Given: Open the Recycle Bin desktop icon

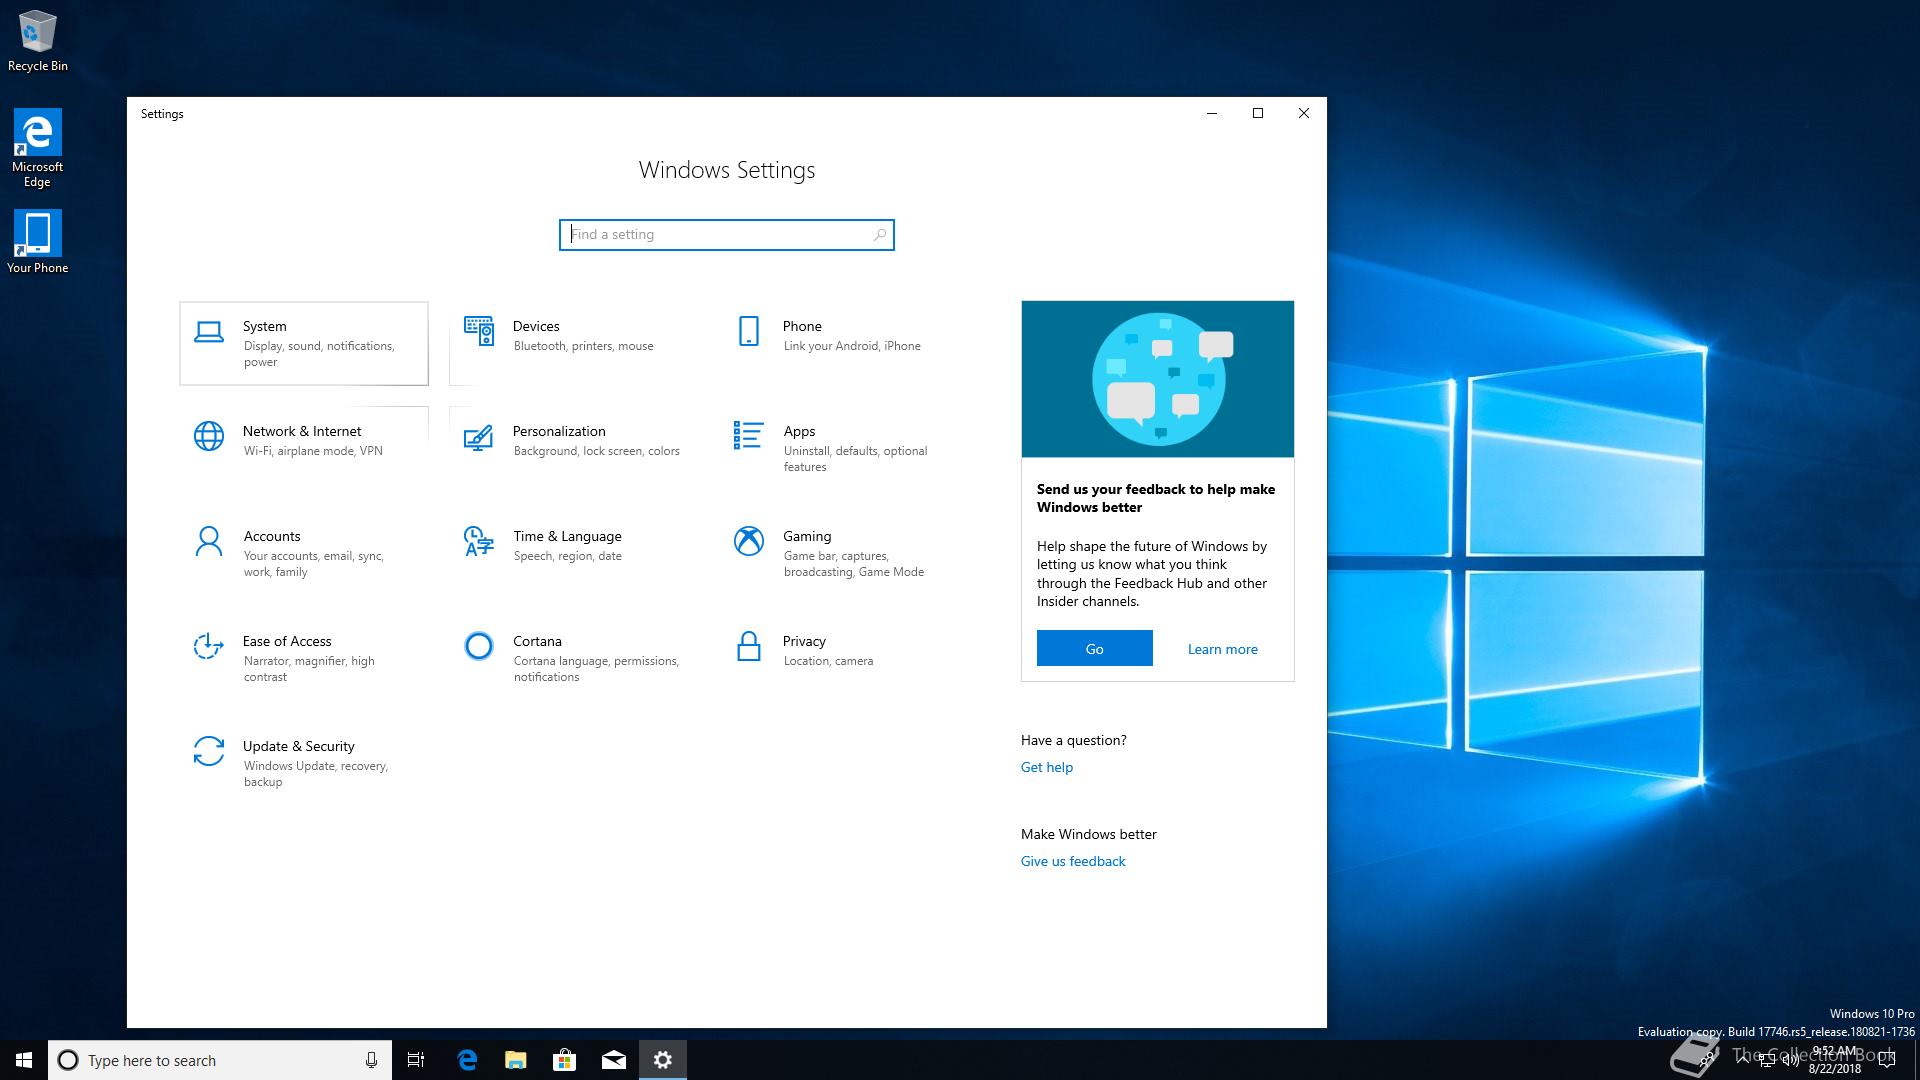Looking at the screenshot, I should pyautogui.click(x=38, y=41).
